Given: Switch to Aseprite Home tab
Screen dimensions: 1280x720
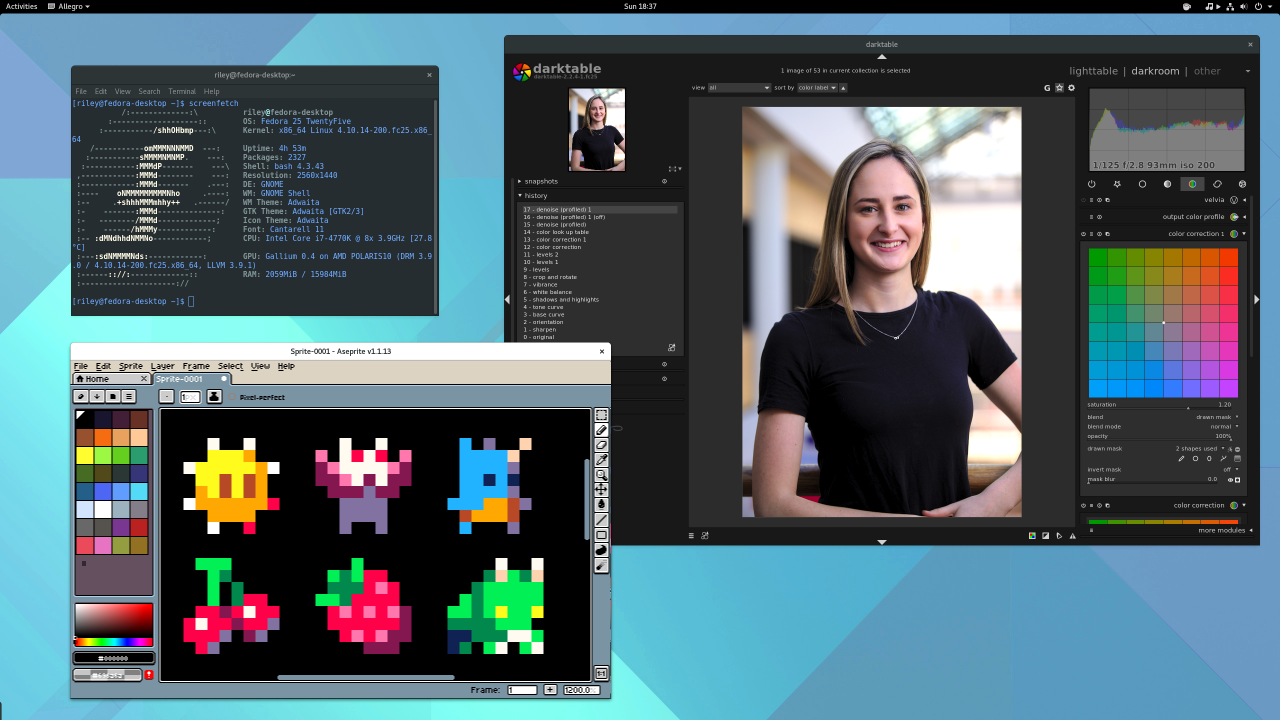Looking at the screenshot, I should point(112,379).
